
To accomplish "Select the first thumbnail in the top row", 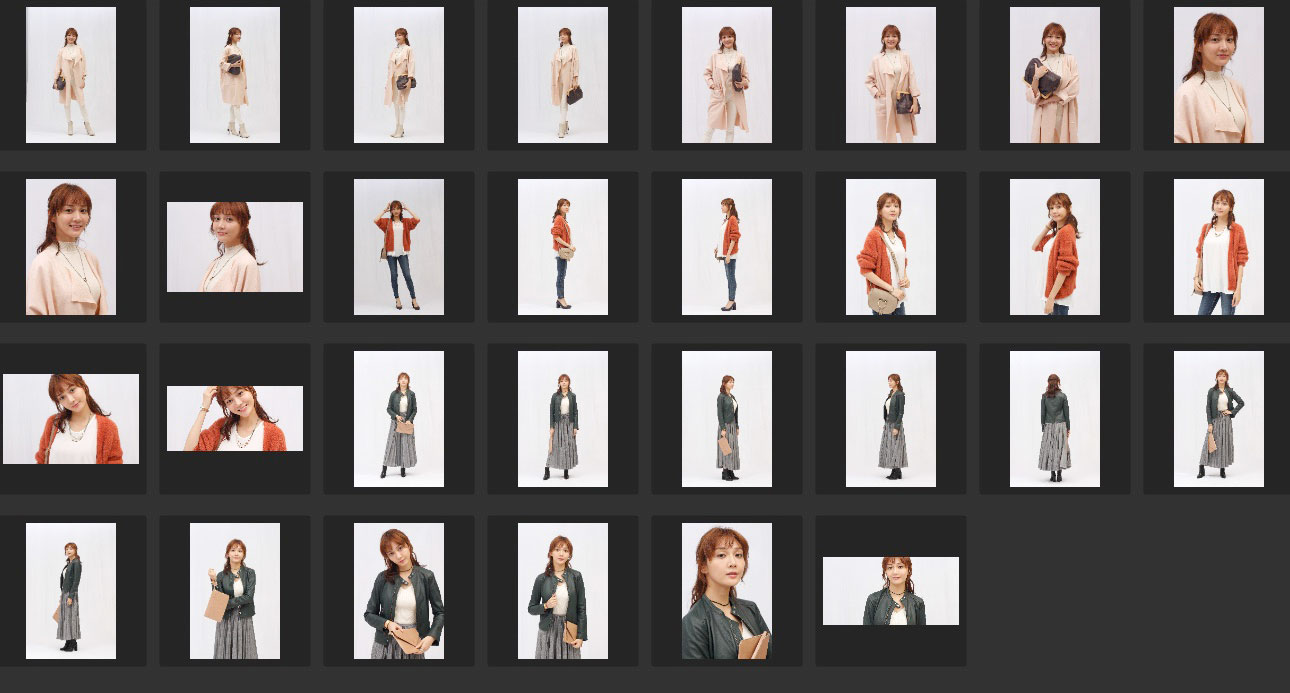I will [x=71, y=75].
